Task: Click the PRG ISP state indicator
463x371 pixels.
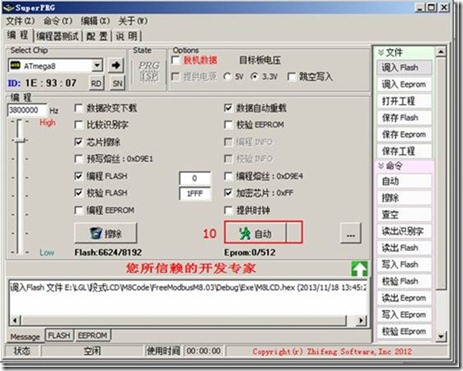Action: 149,71
